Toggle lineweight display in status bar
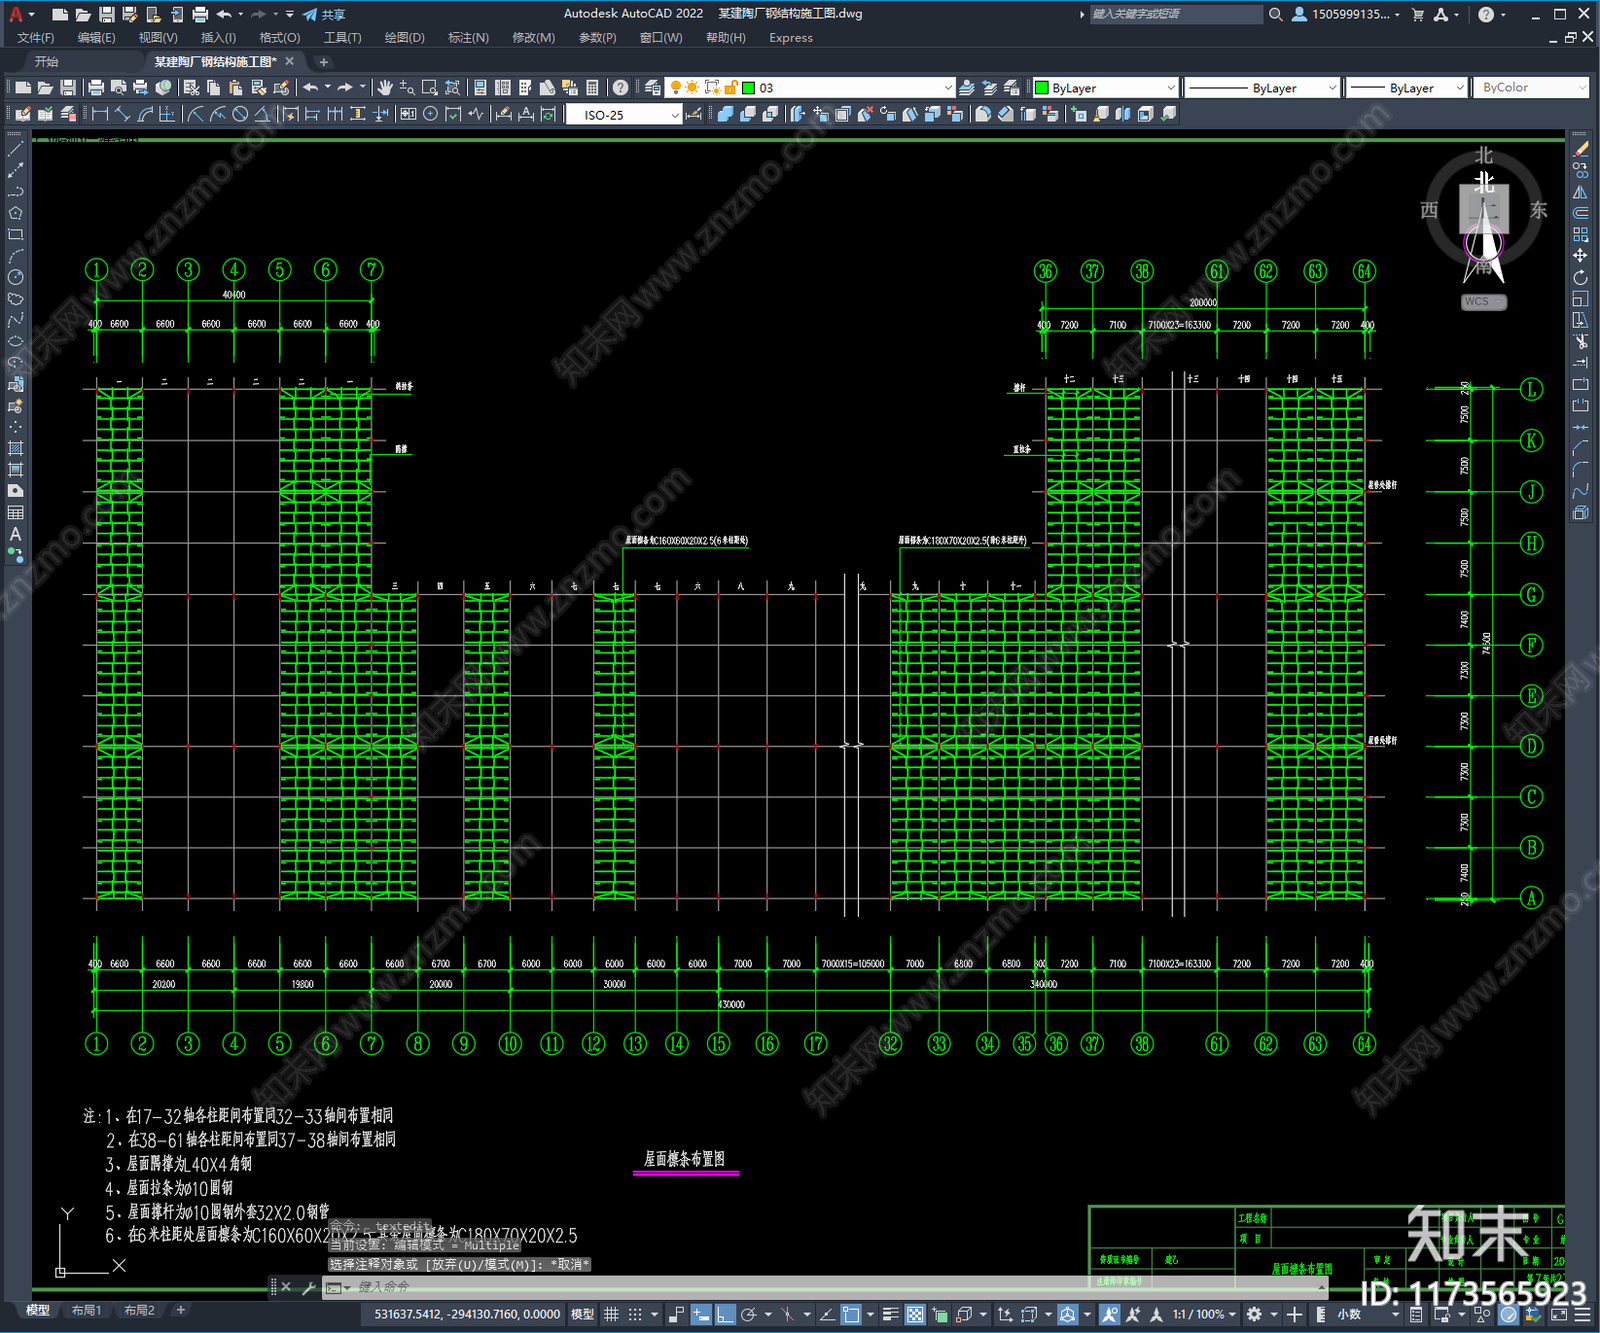 coord(891,1314)
